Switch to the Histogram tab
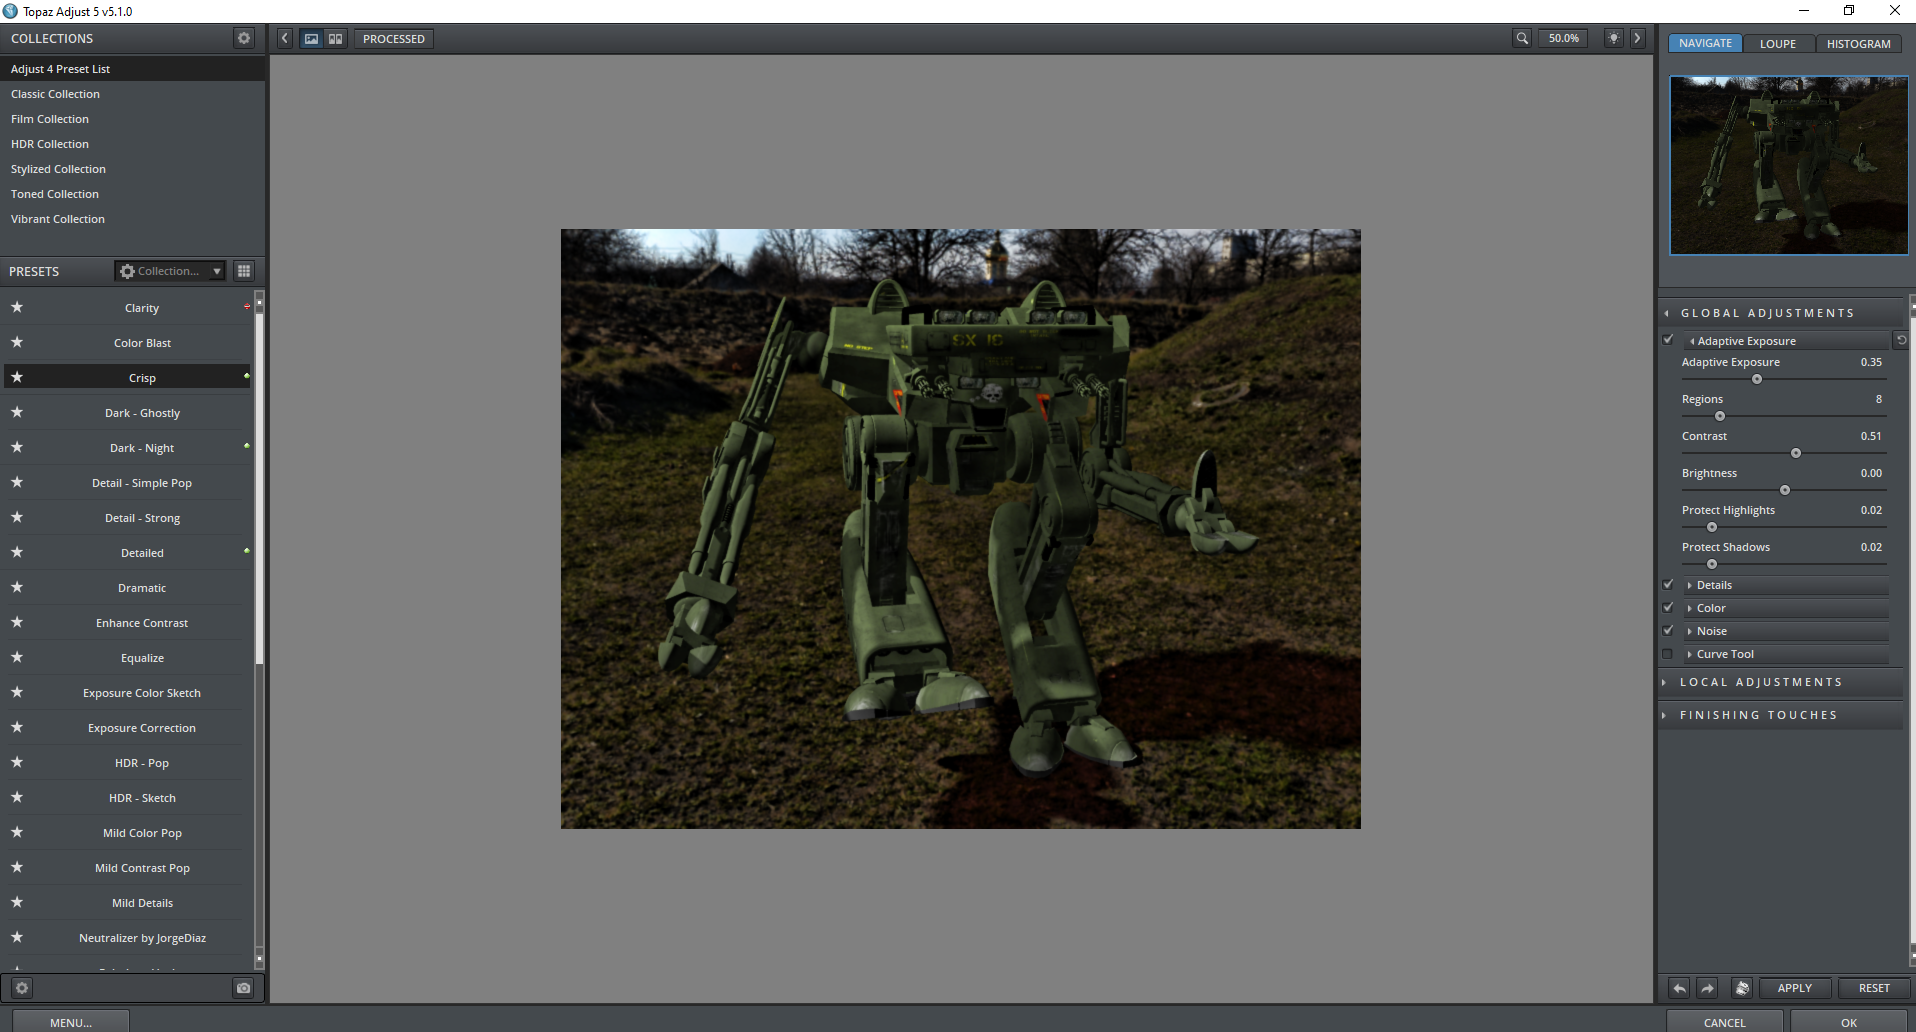The image size is (1916, 1032). click(x=1859, y=43)
